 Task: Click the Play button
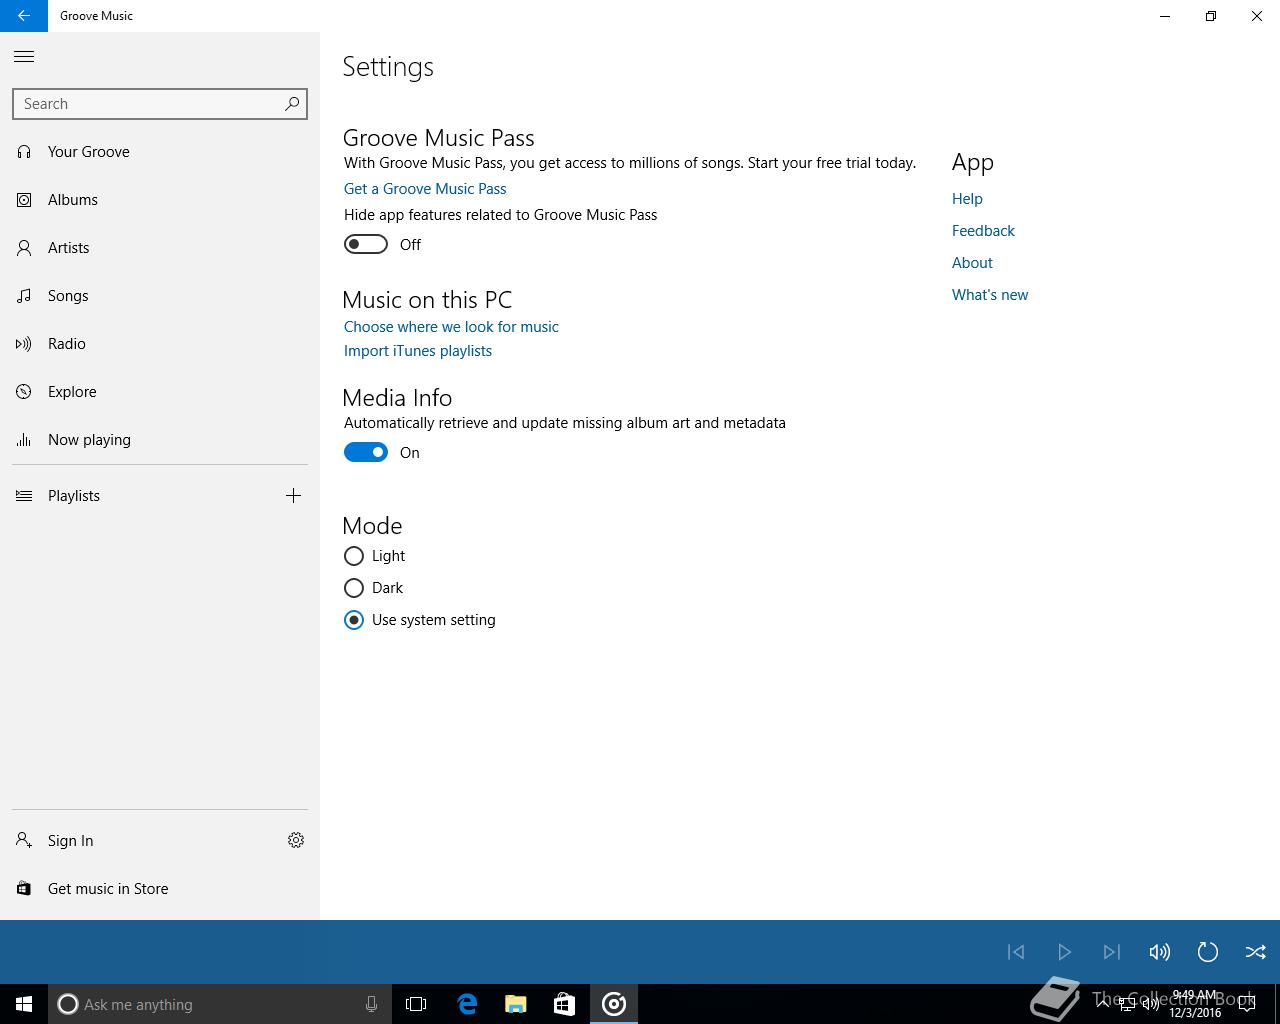point(1064,952)
